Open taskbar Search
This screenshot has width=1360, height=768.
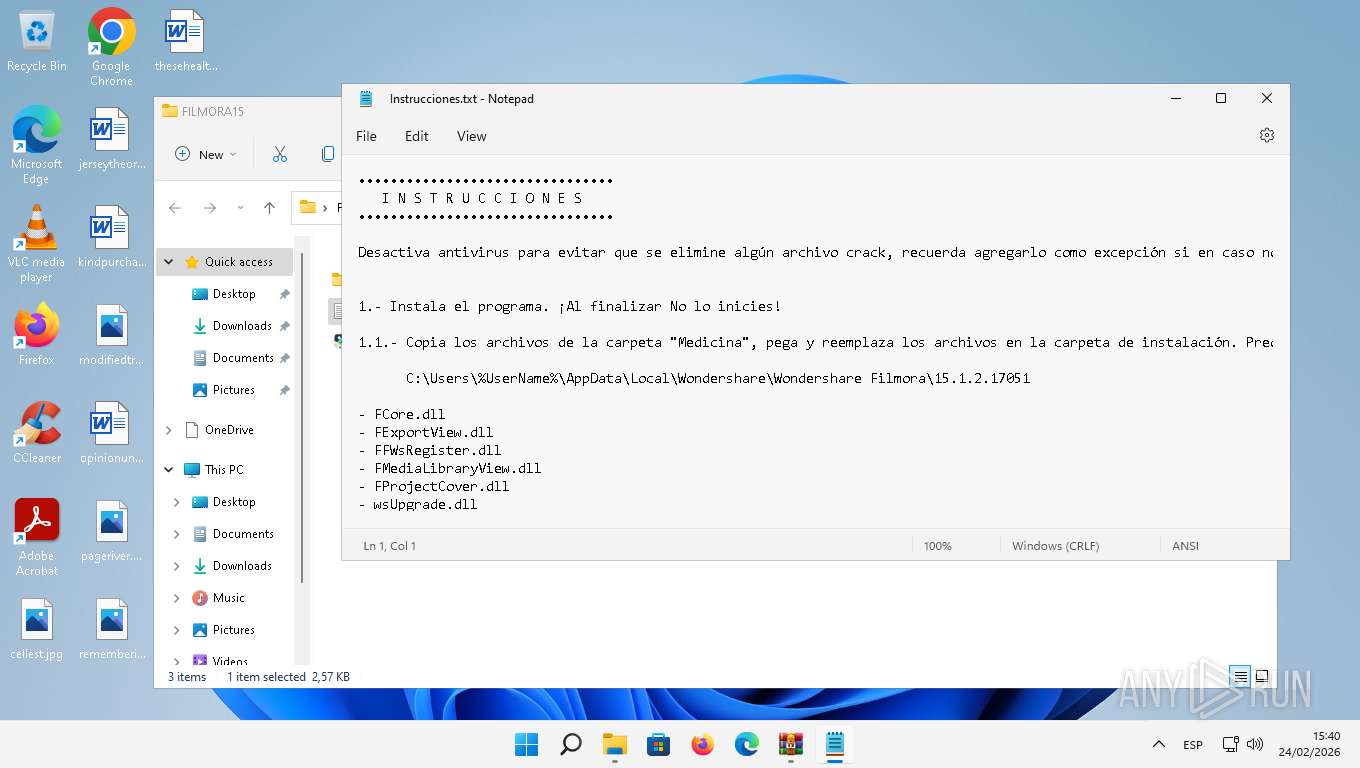point(570,744)
